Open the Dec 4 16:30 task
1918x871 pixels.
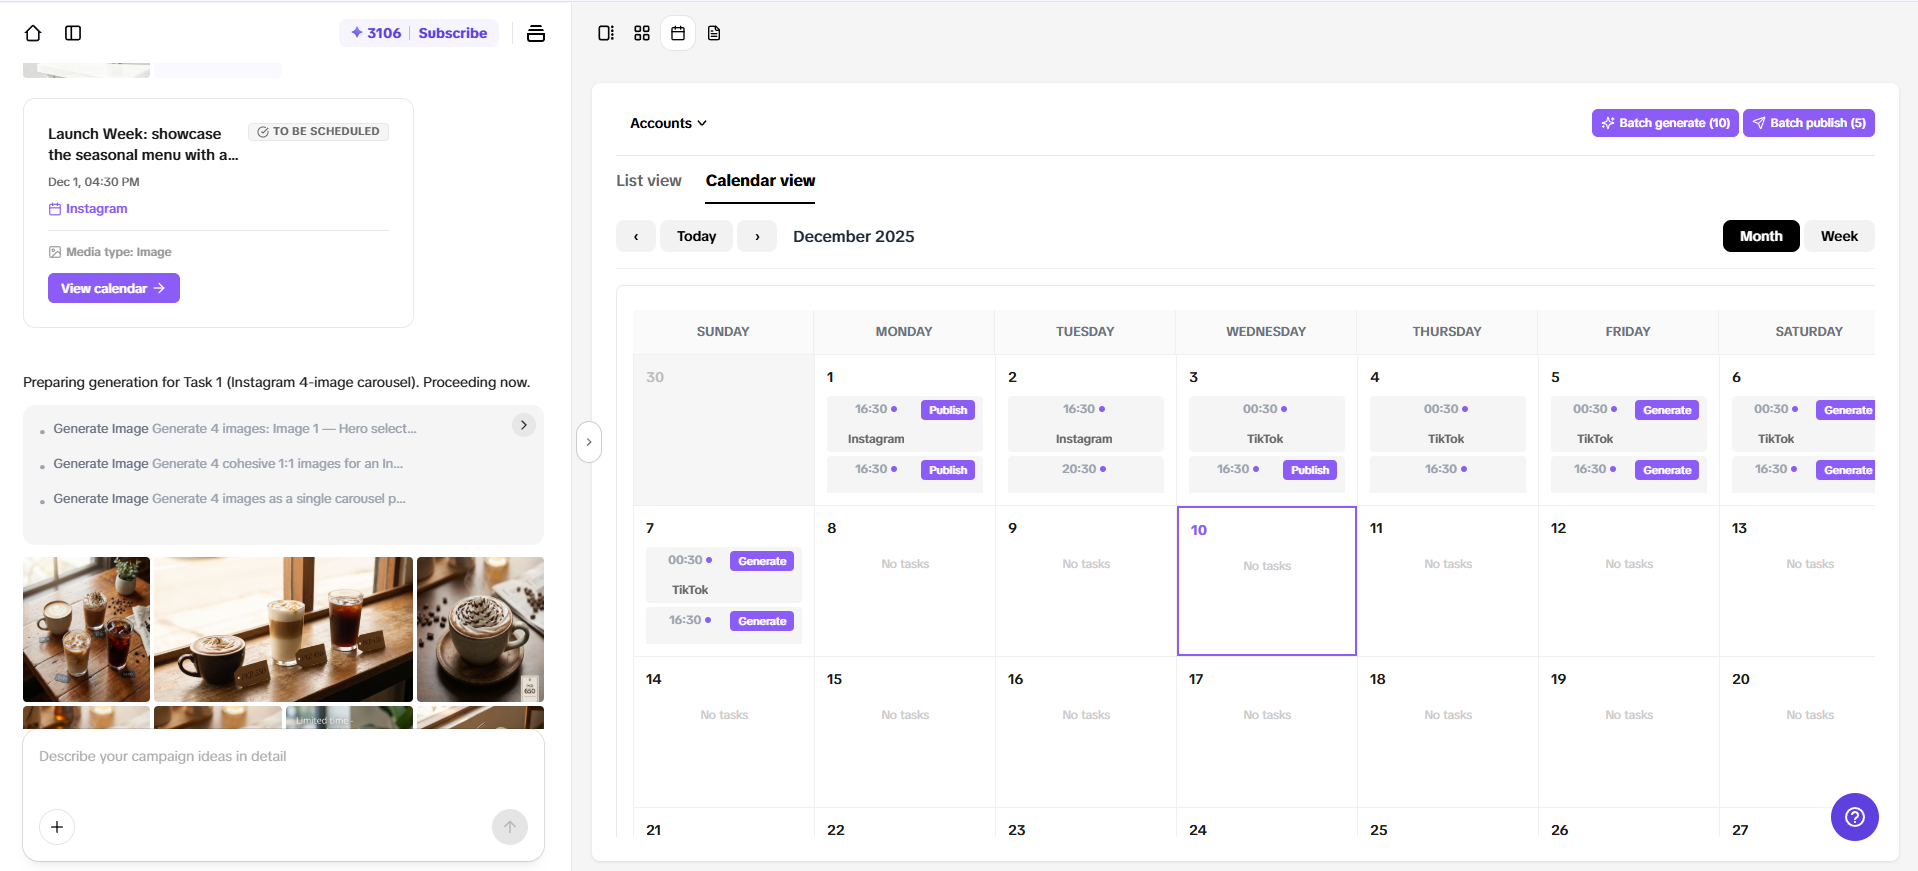point(1447,474)
